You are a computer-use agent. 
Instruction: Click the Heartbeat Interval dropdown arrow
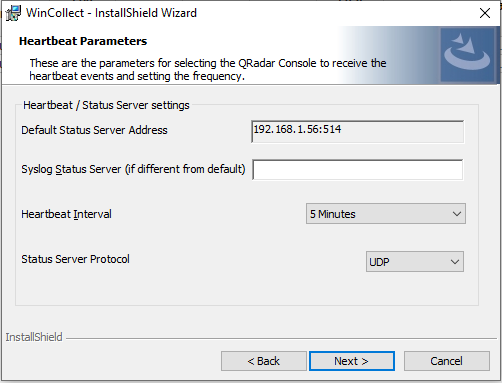click(457, 214)
